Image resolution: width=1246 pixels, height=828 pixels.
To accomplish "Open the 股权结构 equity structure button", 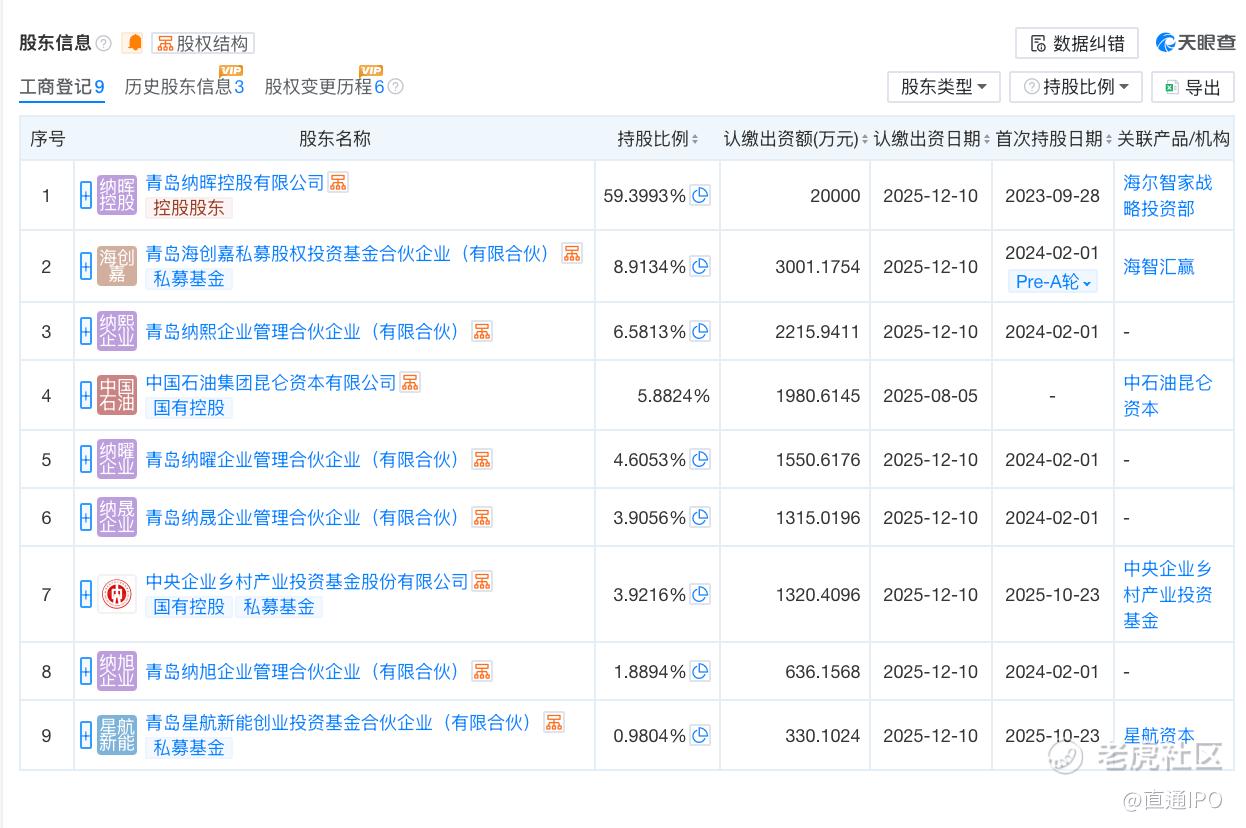I will click(203, 43).
